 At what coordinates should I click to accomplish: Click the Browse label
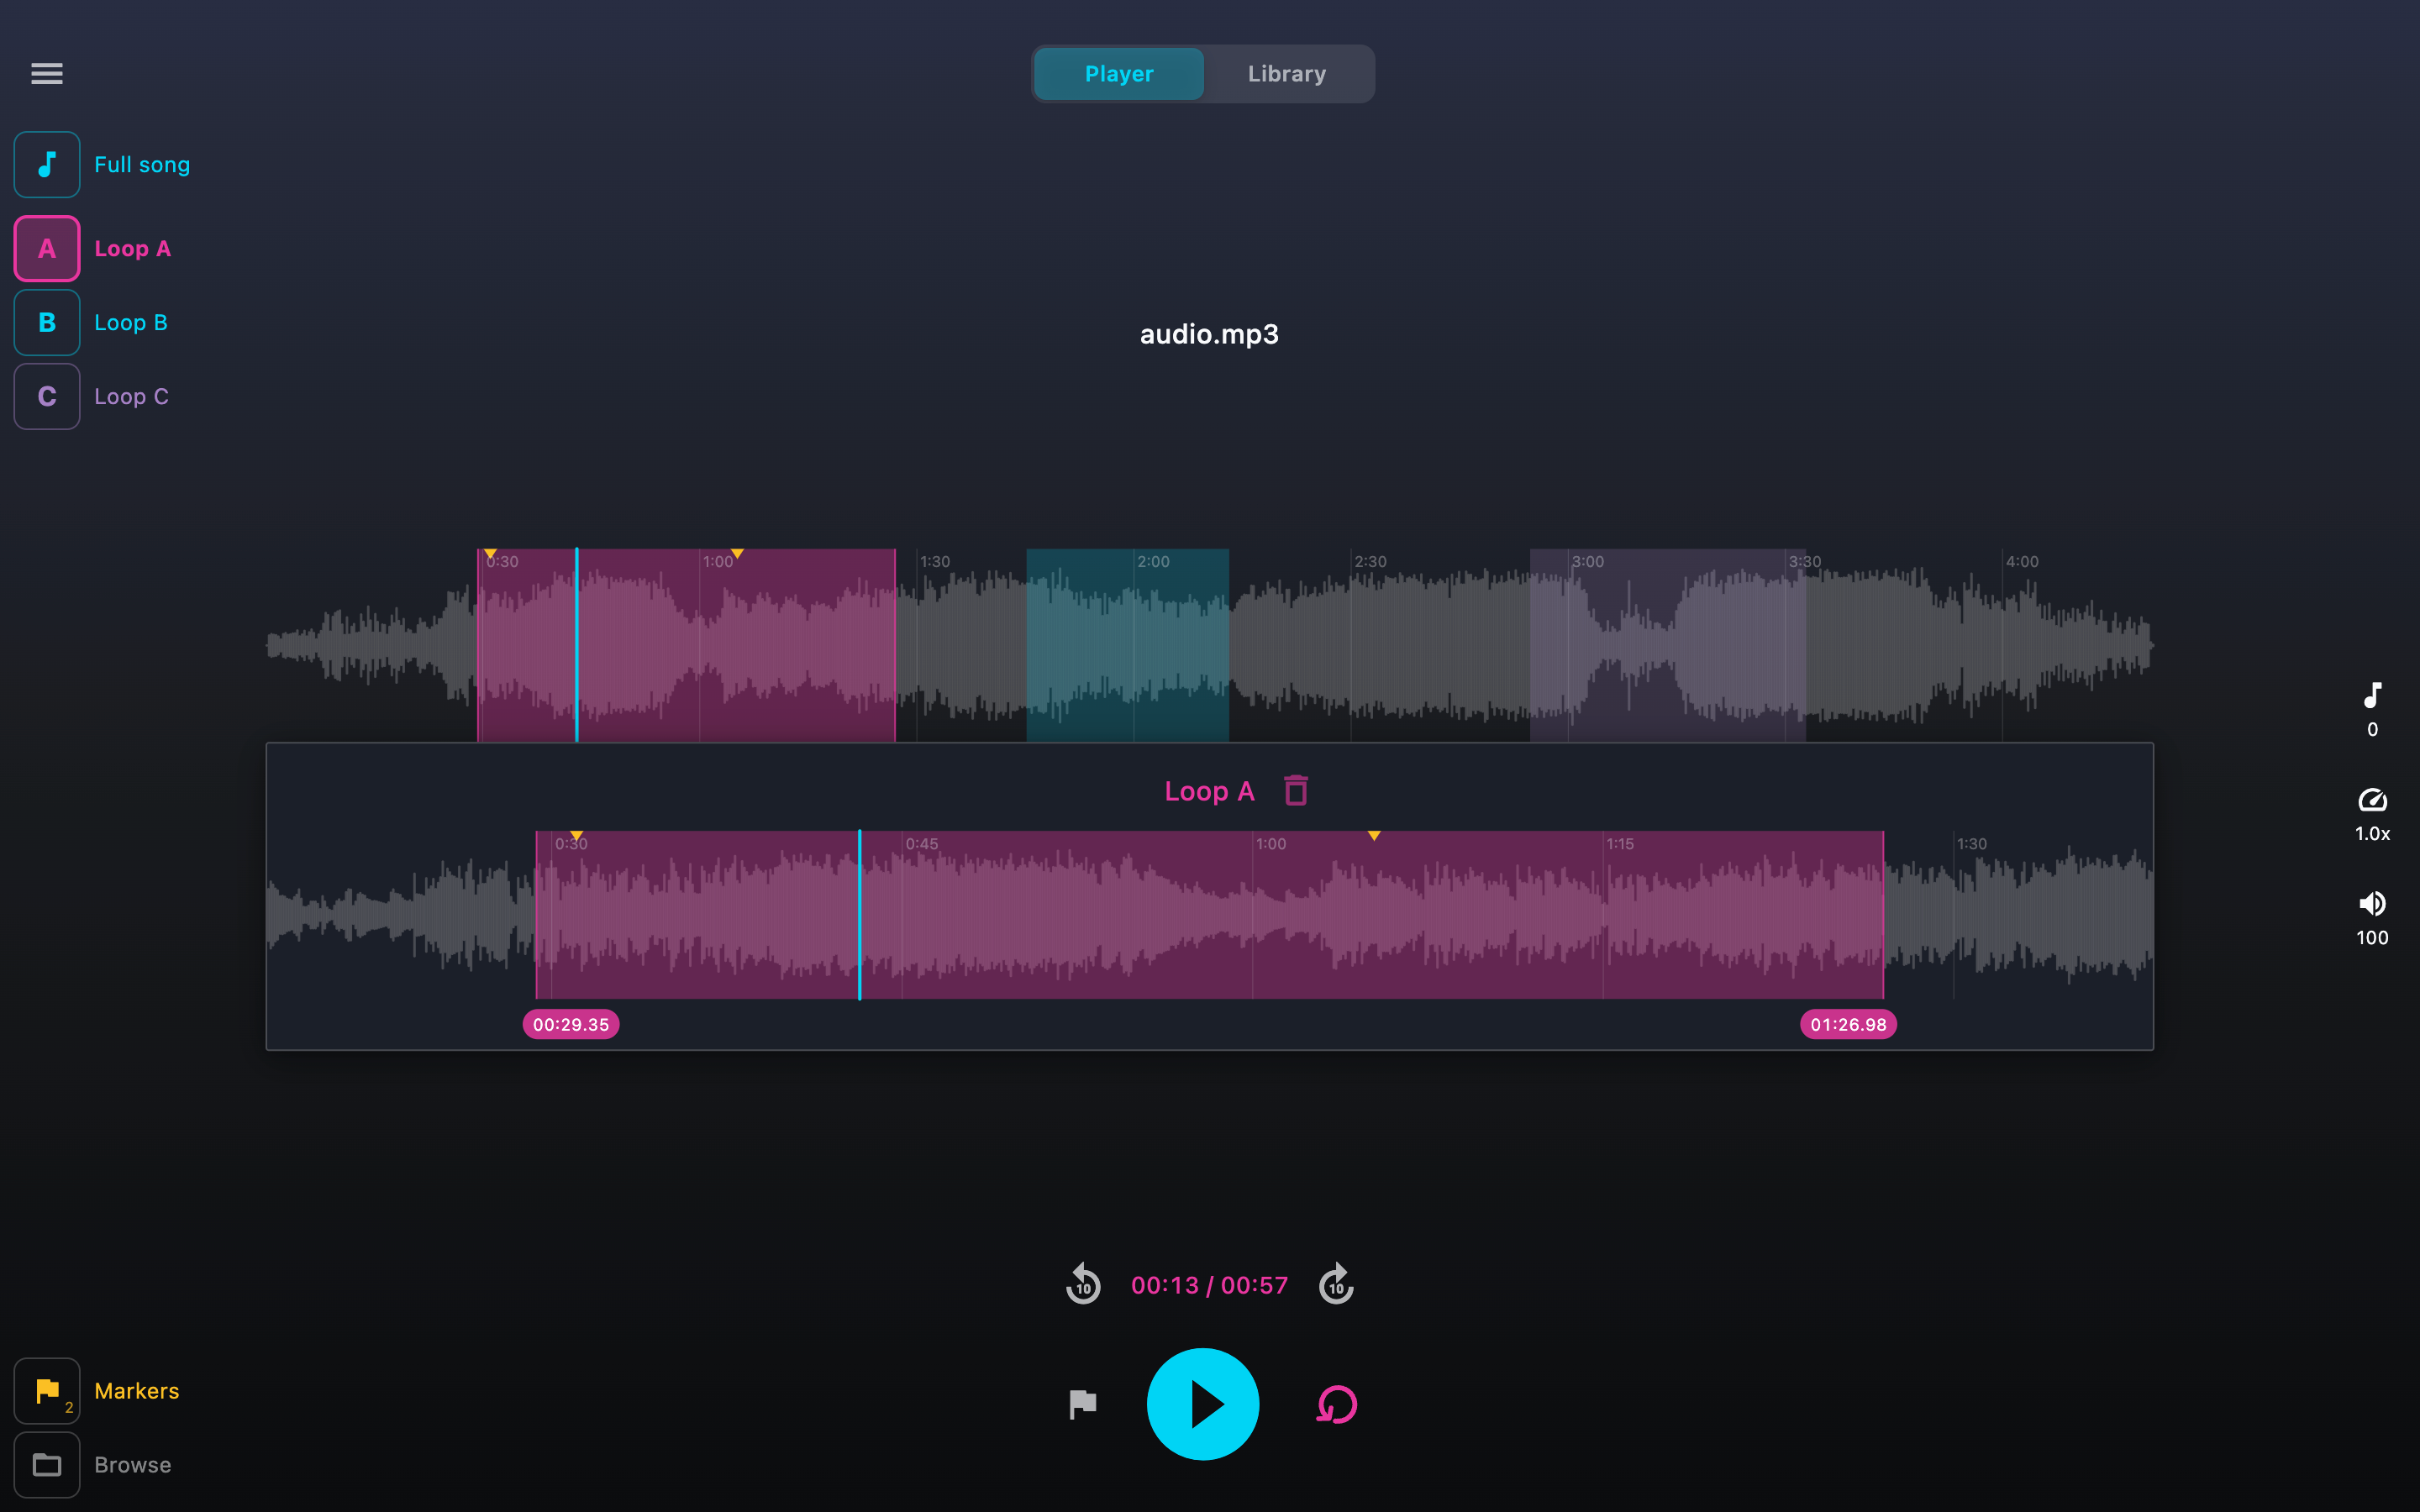point(133,1465)
